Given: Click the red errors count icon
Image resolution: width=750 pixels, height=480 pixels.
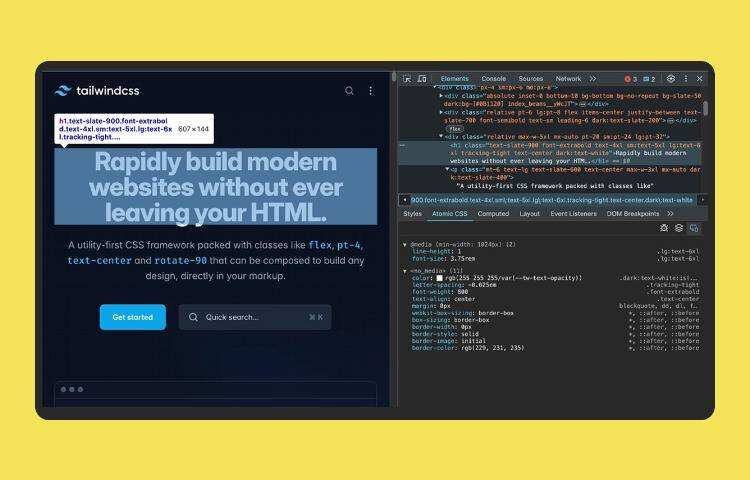Looking at the screenshot, I should (x=630, y=79).
